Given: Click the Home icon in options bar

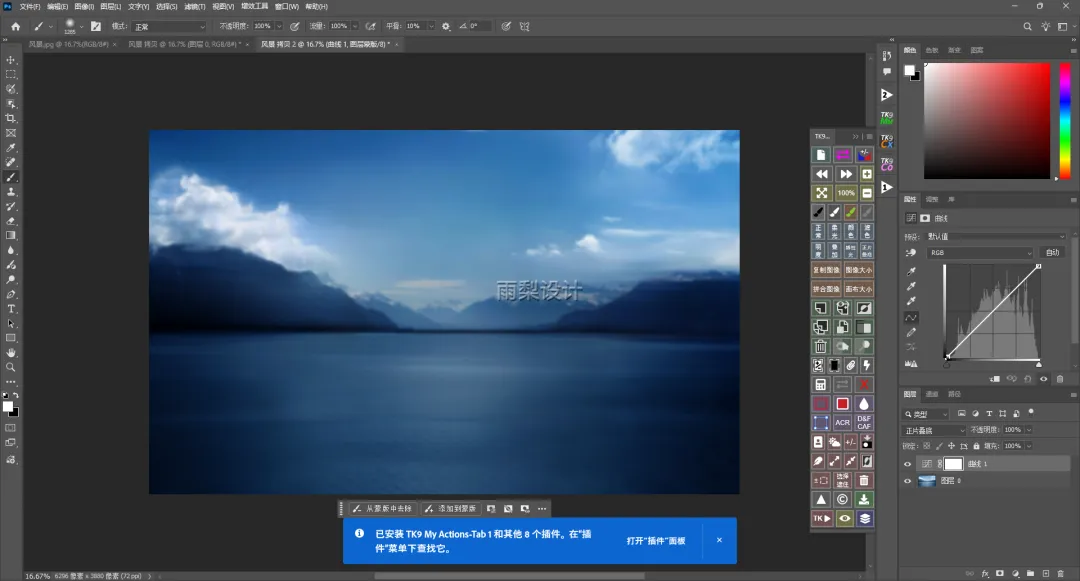Looking at the screenshot, I should [x=16, y=26].
